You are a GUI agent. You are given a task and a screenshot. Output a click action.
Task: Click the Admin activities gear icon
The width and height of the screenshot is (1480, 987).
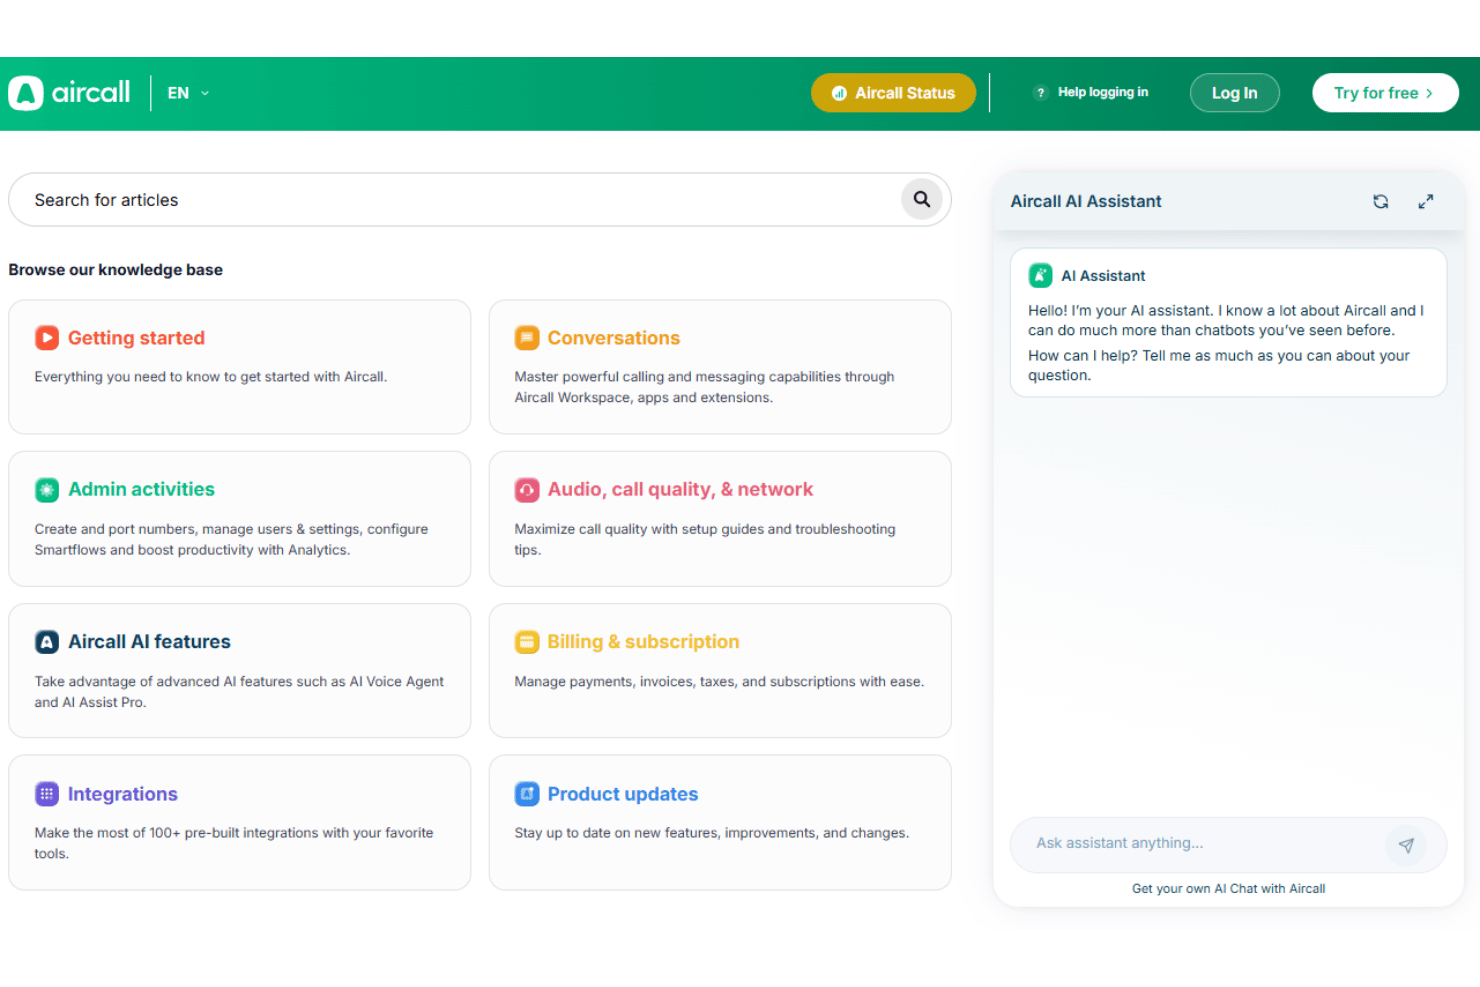[x=47, y=490]
